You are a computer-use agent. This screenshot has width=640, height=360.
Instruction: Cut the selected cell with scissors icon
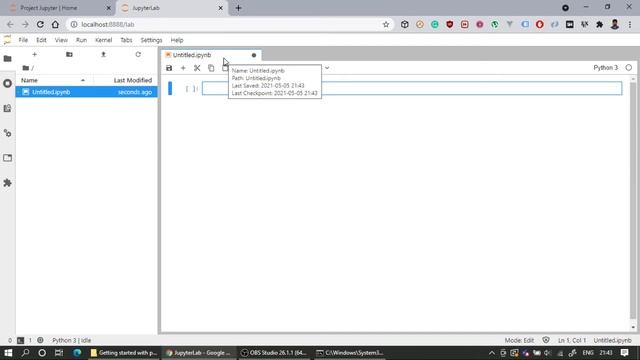197,68
